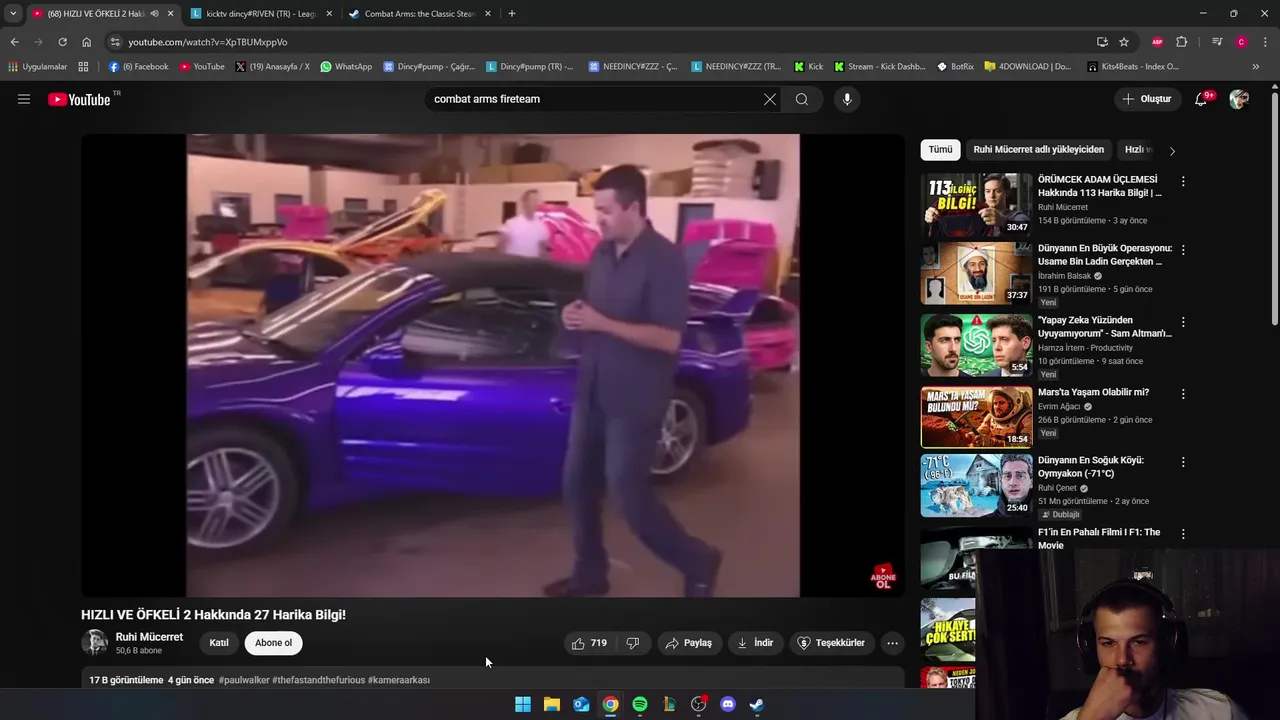Open Ruhi Mücerret channel avatar
The width and height of the screenshot is (1280, 720).
pos(94,643)
